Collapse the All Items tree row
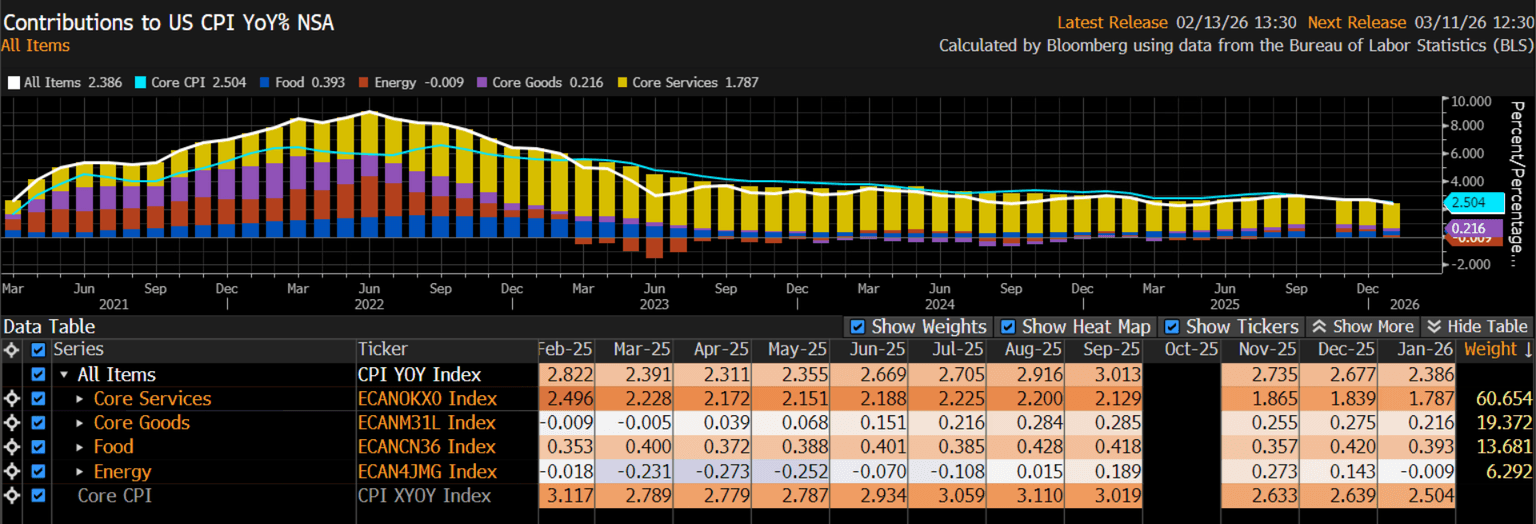 tap(64, 375)
